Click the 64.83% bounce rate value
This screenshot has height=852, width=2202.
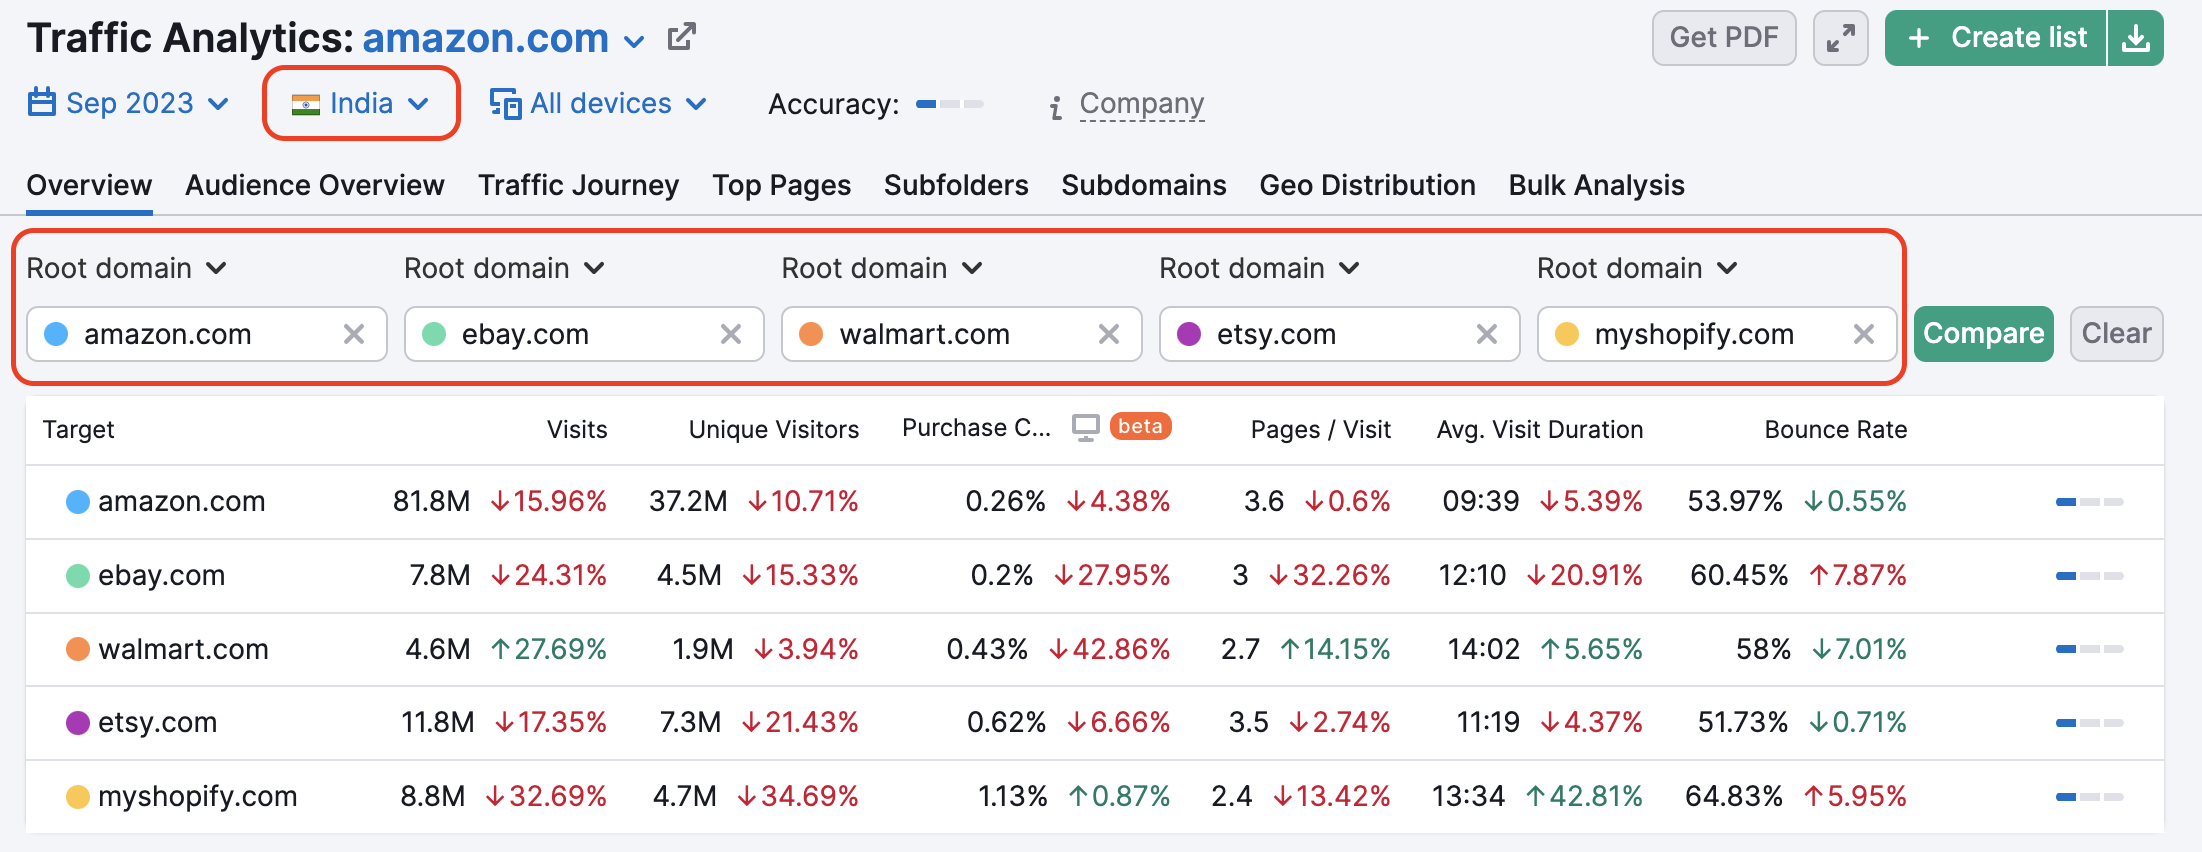1734,796
